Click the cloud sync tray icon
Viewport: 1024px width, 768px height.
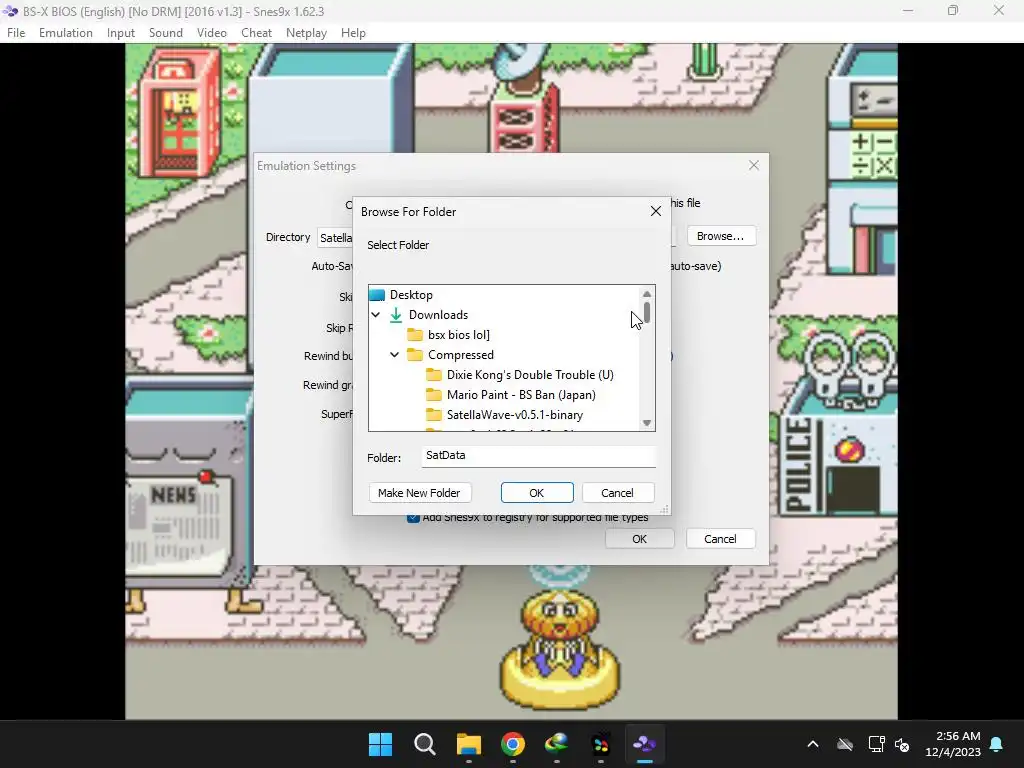[845, 744]
